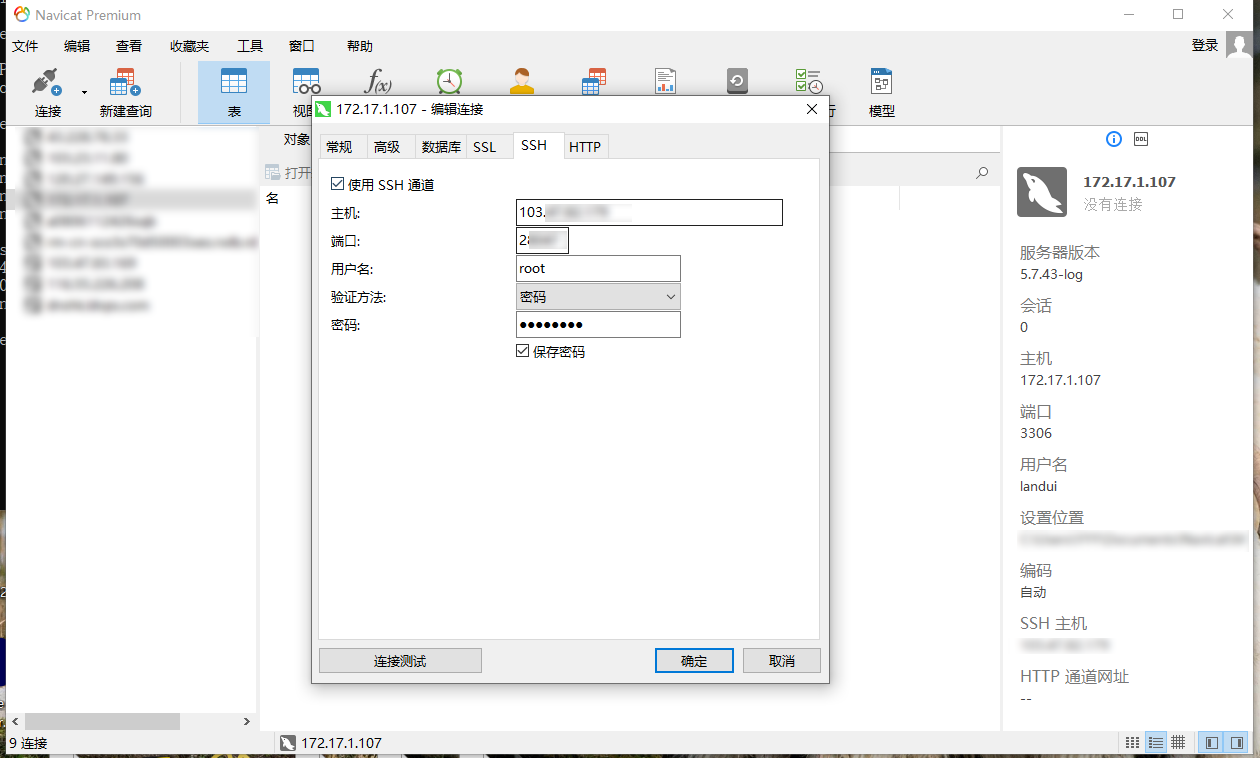The image size is (1260, 758).
Task: Click the 密码 password field
Action: [x=598, y=324]
